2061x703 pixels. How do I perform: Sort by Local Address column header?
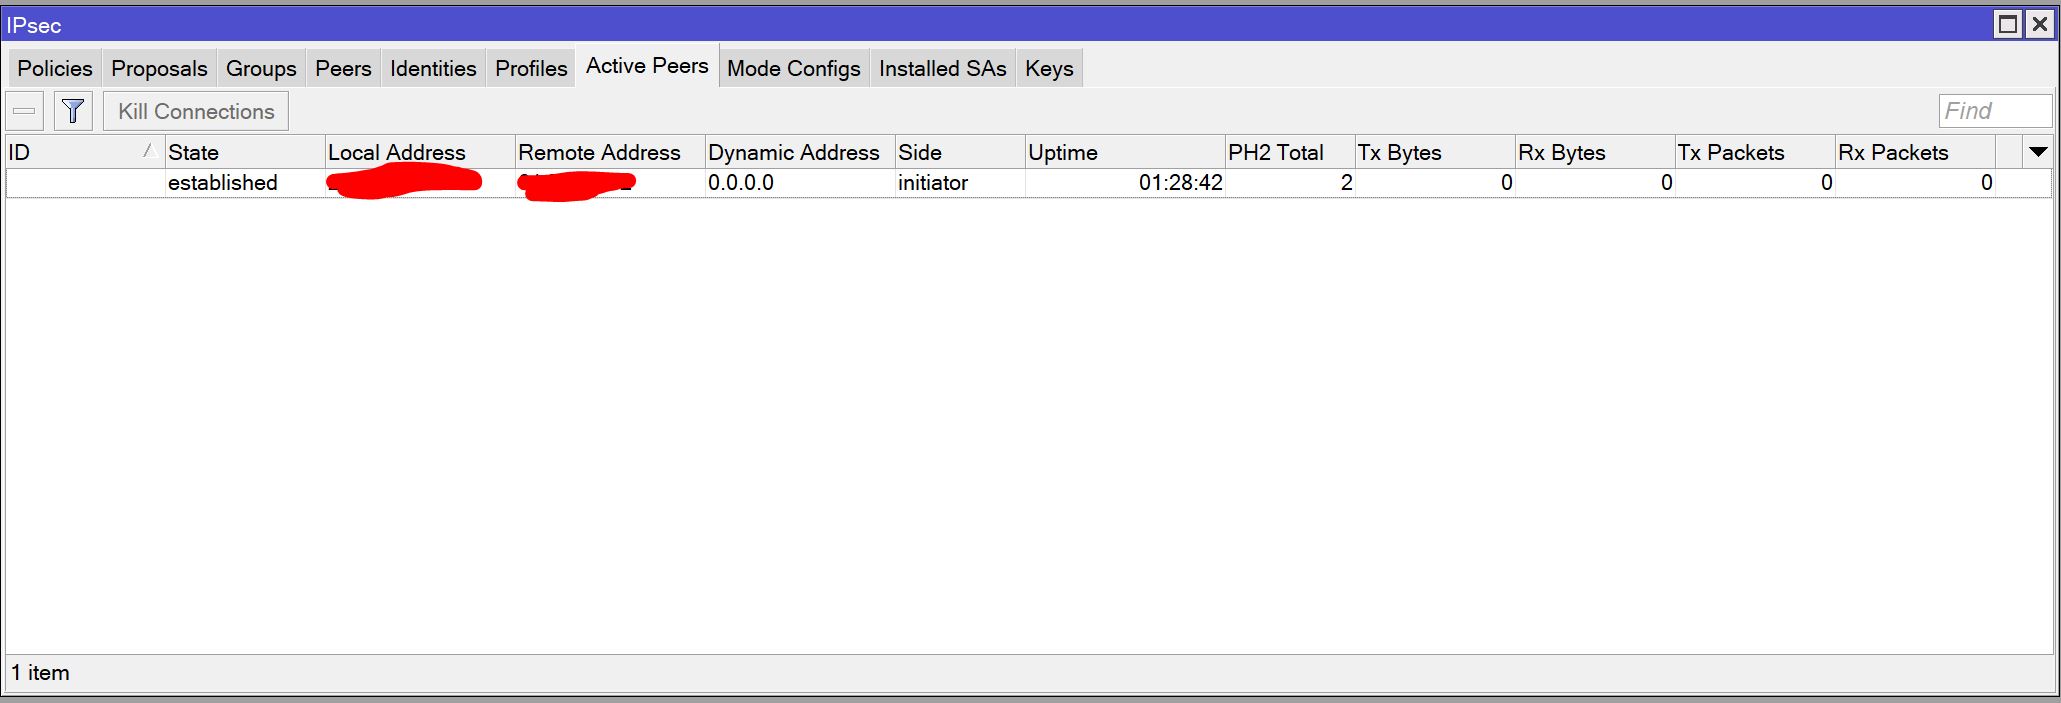click(420, 152)
